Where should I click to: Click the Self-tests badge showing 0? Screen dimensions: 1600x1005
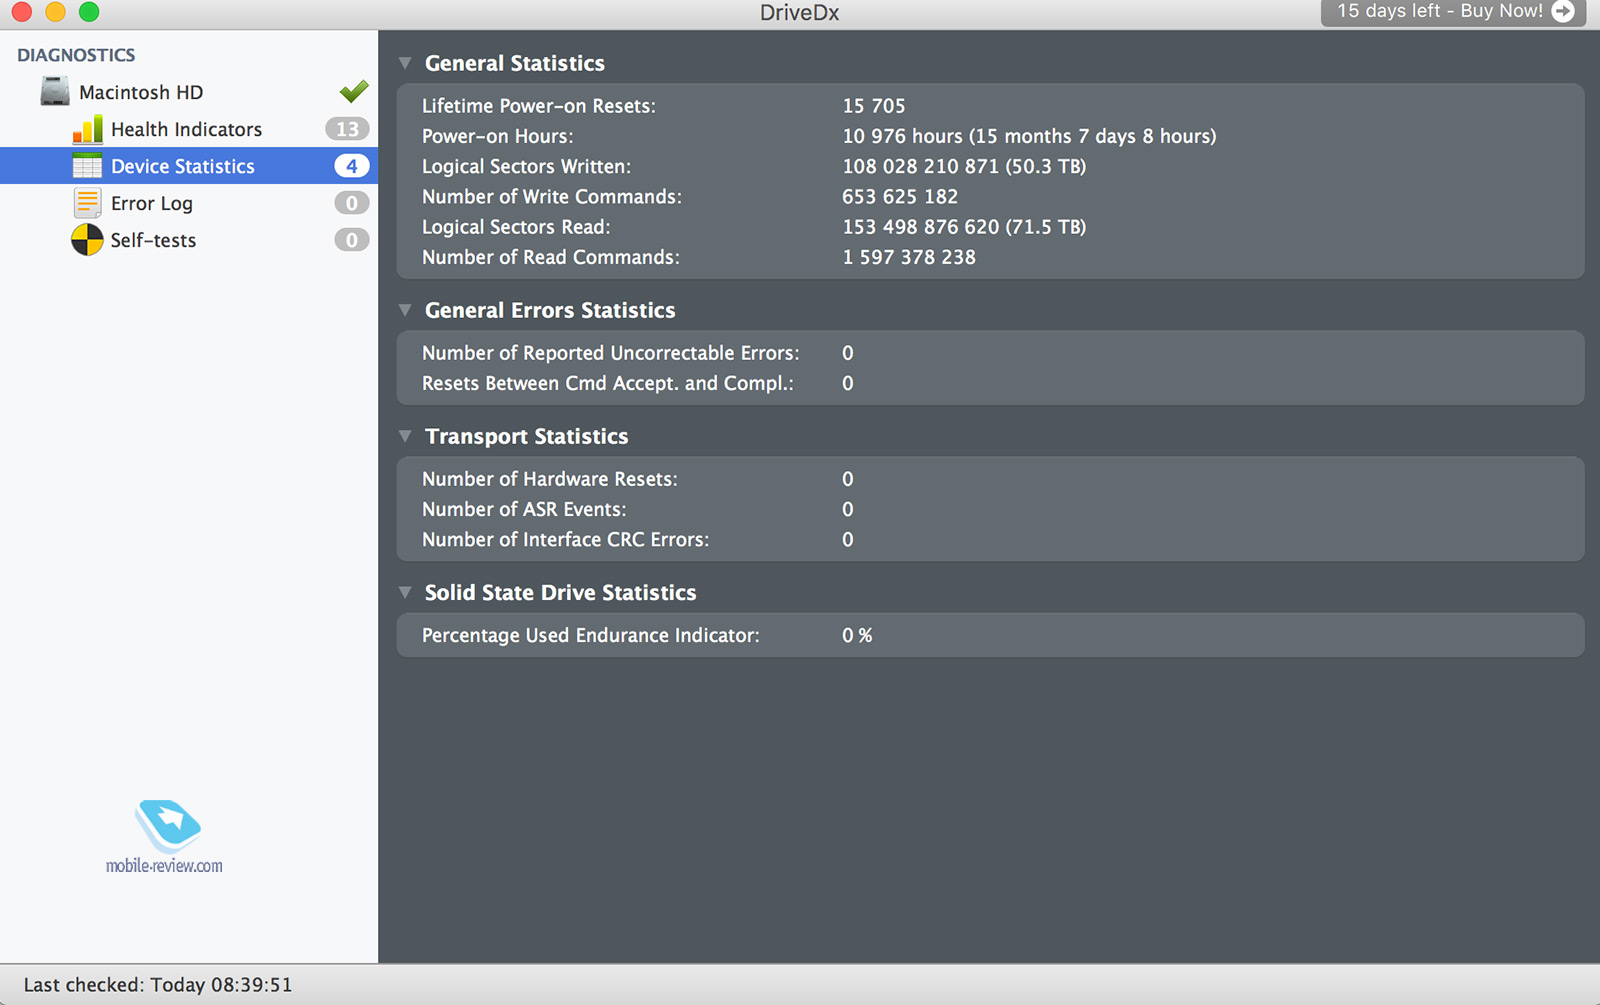click(x=351, y=240)
